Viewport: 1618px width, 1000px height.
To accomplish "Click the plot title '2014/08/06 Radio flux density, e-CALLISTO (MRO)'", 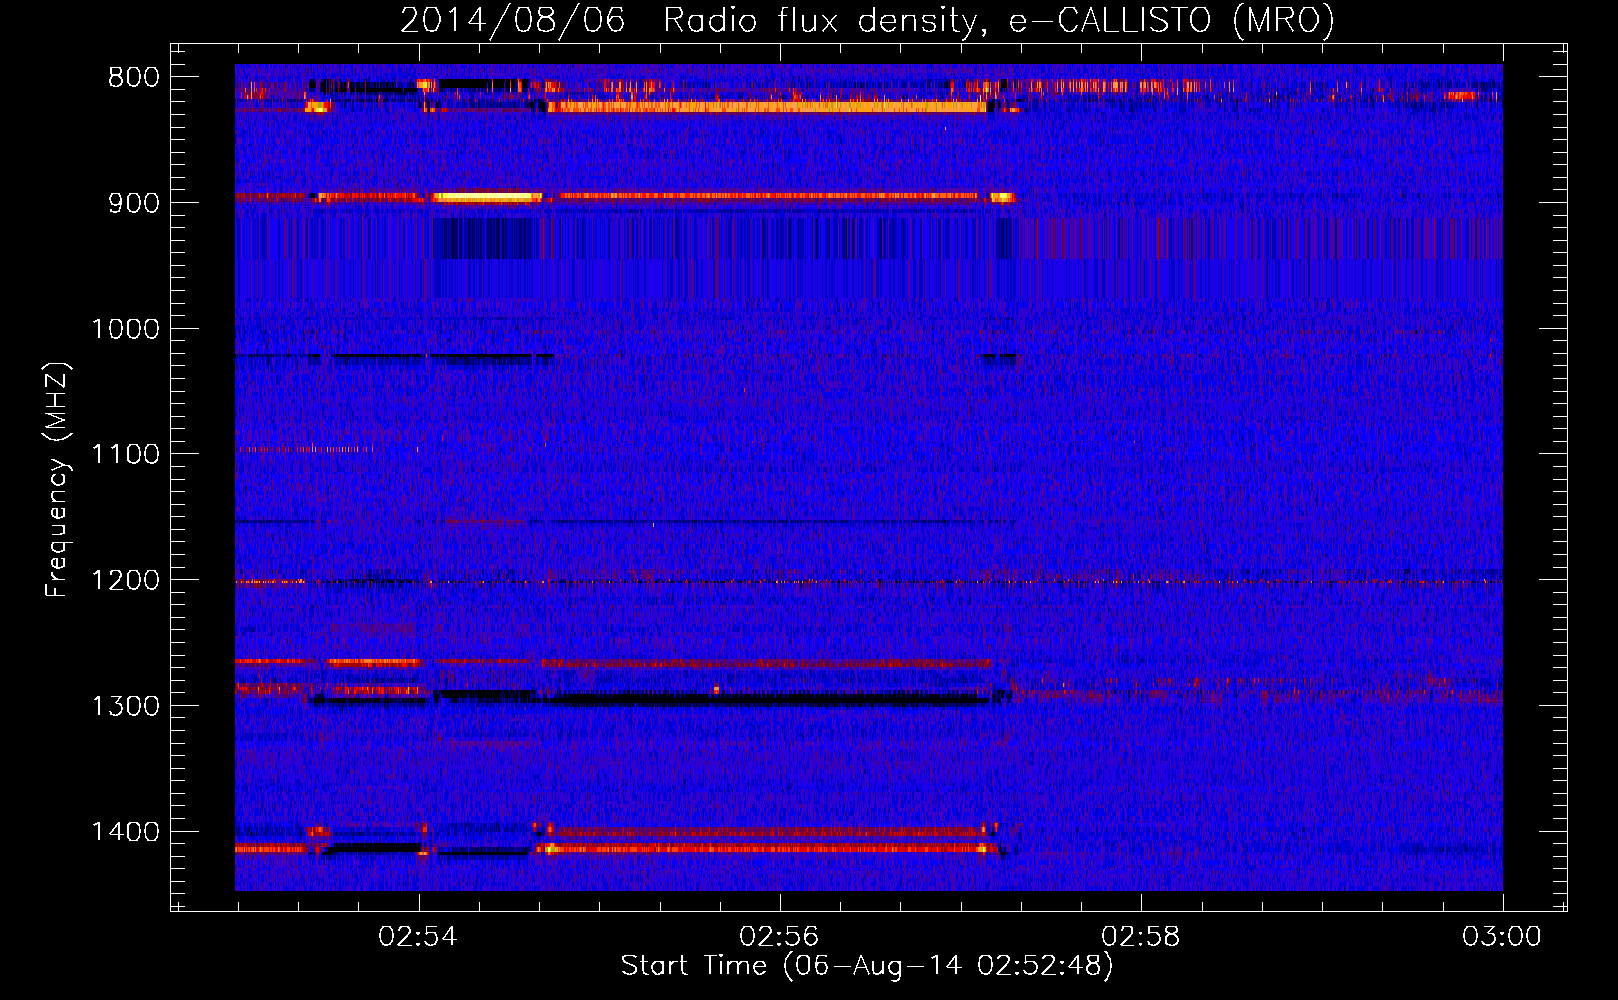I will tap(867, 20).
